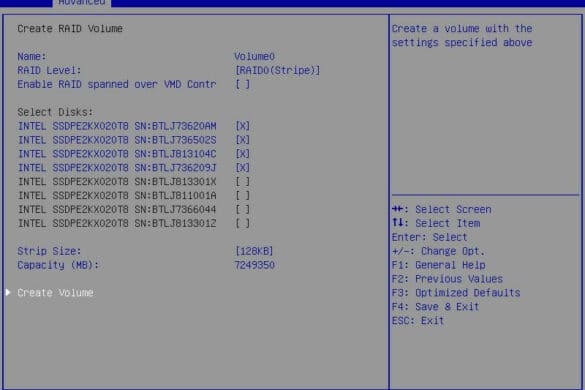Select disk row SN:BTLJ8133012
The height and width of the screenshot is (390, 585).
(x=117, y=224)
